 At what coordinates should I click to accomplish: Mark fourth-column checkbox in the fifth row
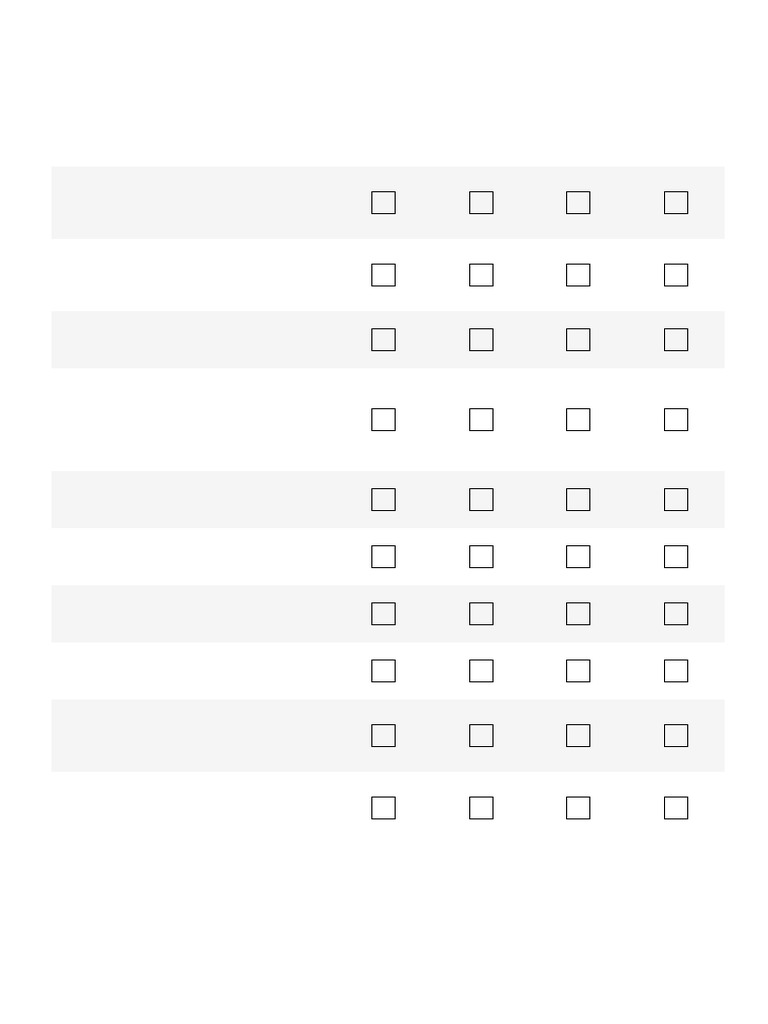[676, 500]
